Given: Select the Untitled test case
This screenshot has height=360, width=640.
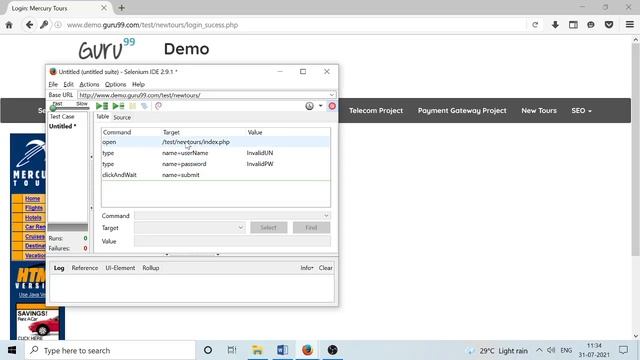Looking at the screenshot, I should tap(63, 126).
